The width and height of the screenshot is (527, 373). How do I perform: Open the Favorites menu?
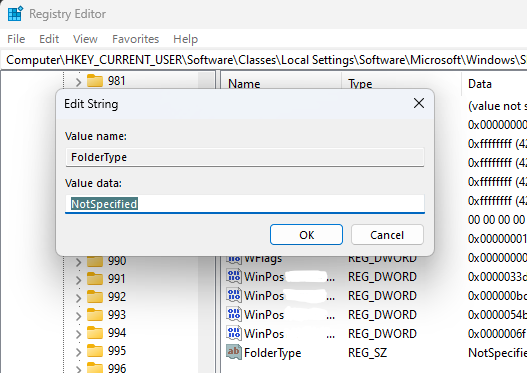click(135, 39)
